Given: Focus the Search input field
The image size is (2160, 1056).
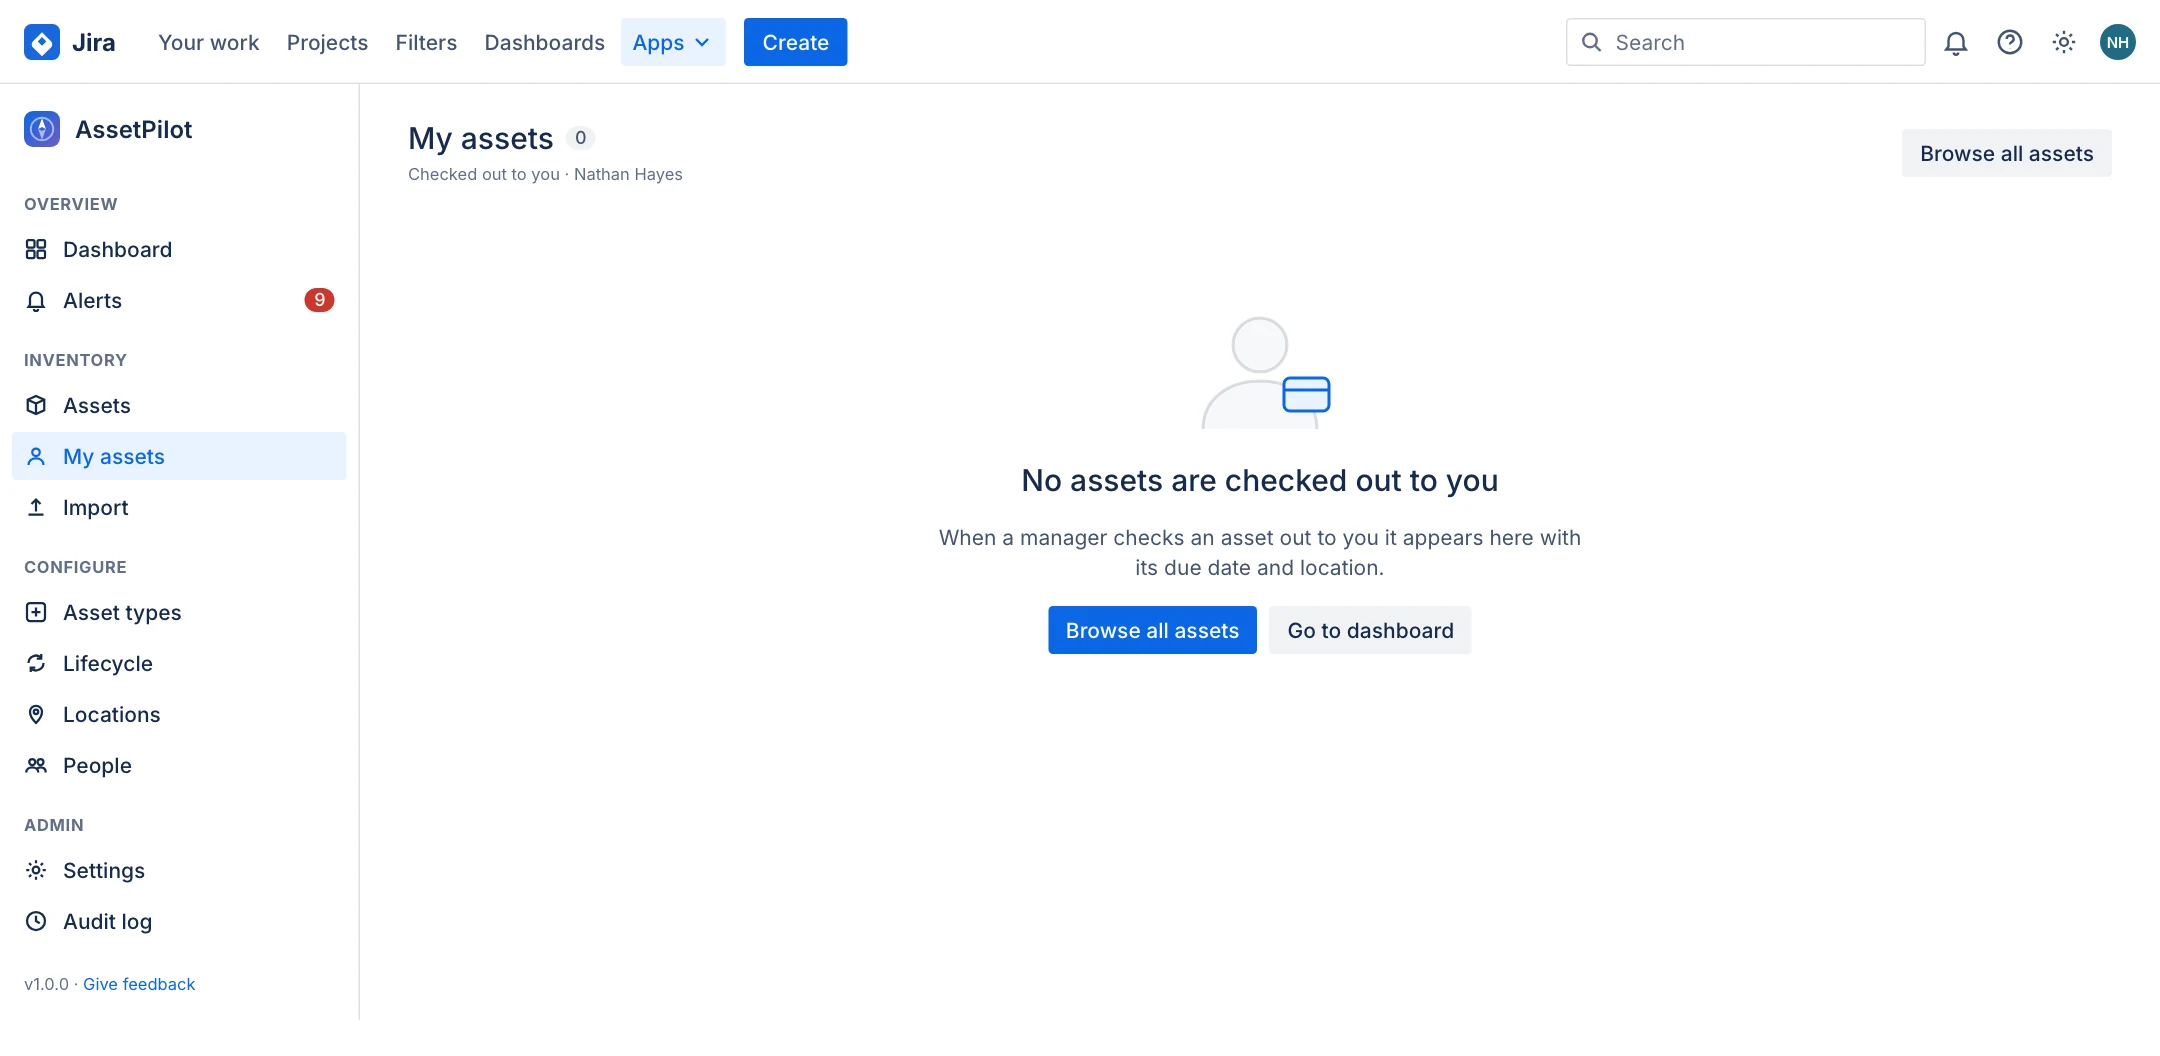Looking at the screenshot, I should click(1745, 42).
